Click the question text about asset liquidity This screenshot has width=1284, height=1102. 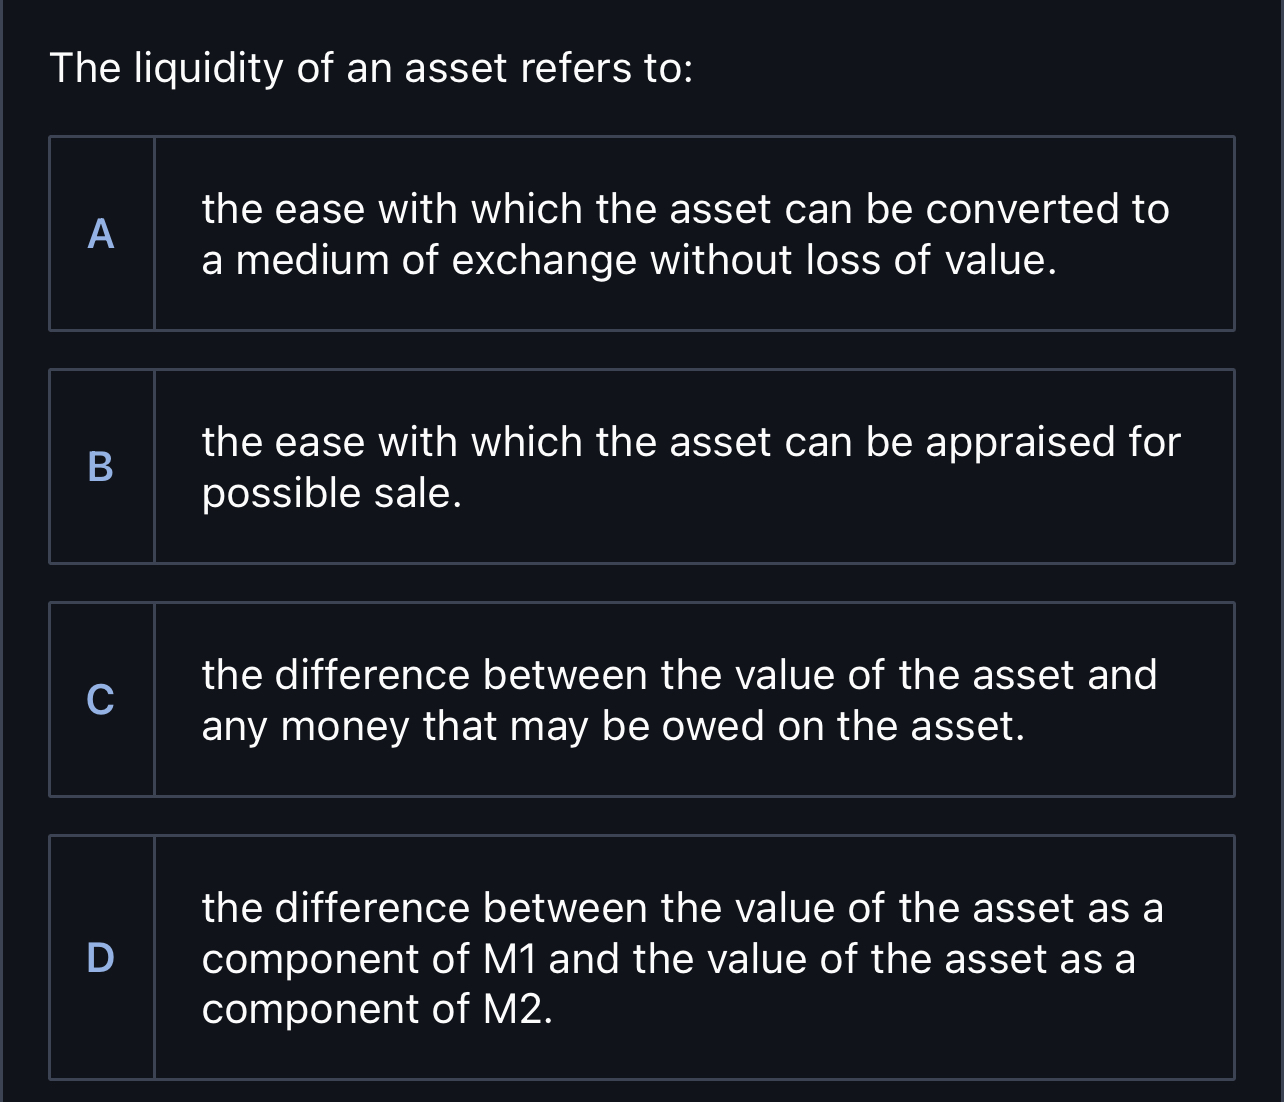[372, 68]
